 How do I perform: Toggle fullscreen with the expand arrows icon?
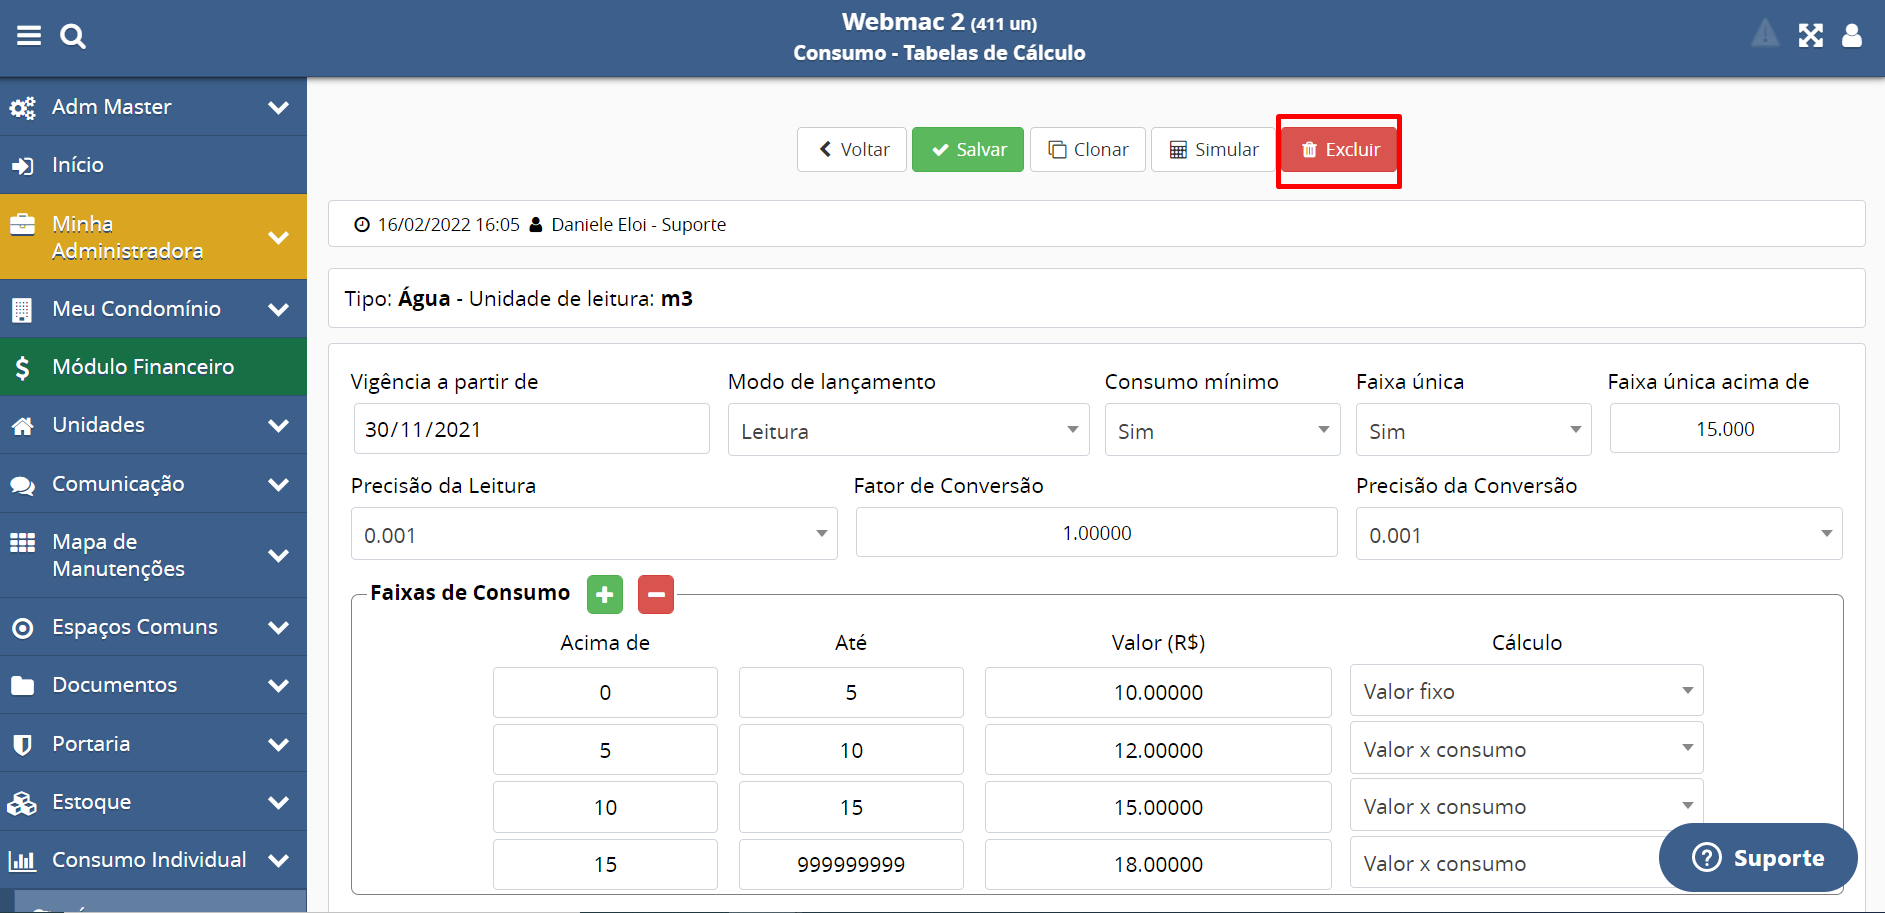tap(1811, 36)
